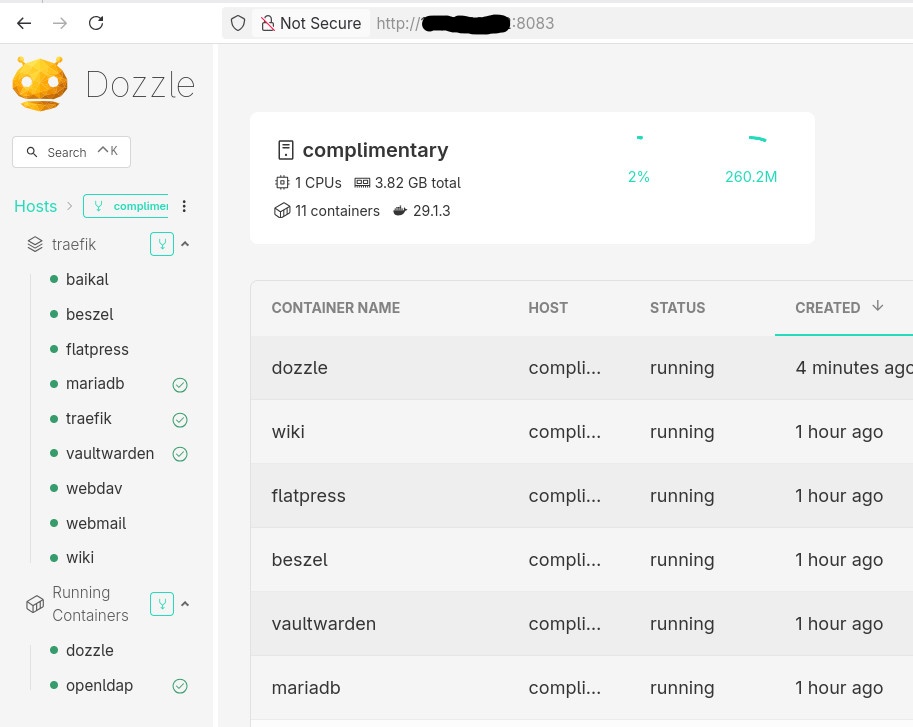The height and width of the screenshot is (727, 913).
Task: Click the merge icon next to Running Containers
Action: click(162, 604)
